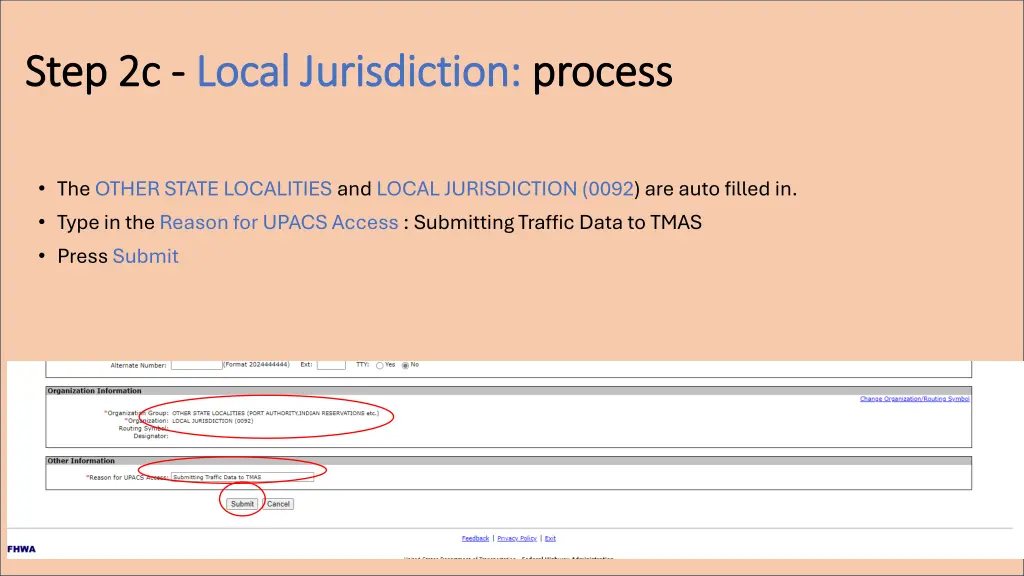Click the Ext extension input field
The height and width of the screenshot is (576, 1024).
point(331,365)
